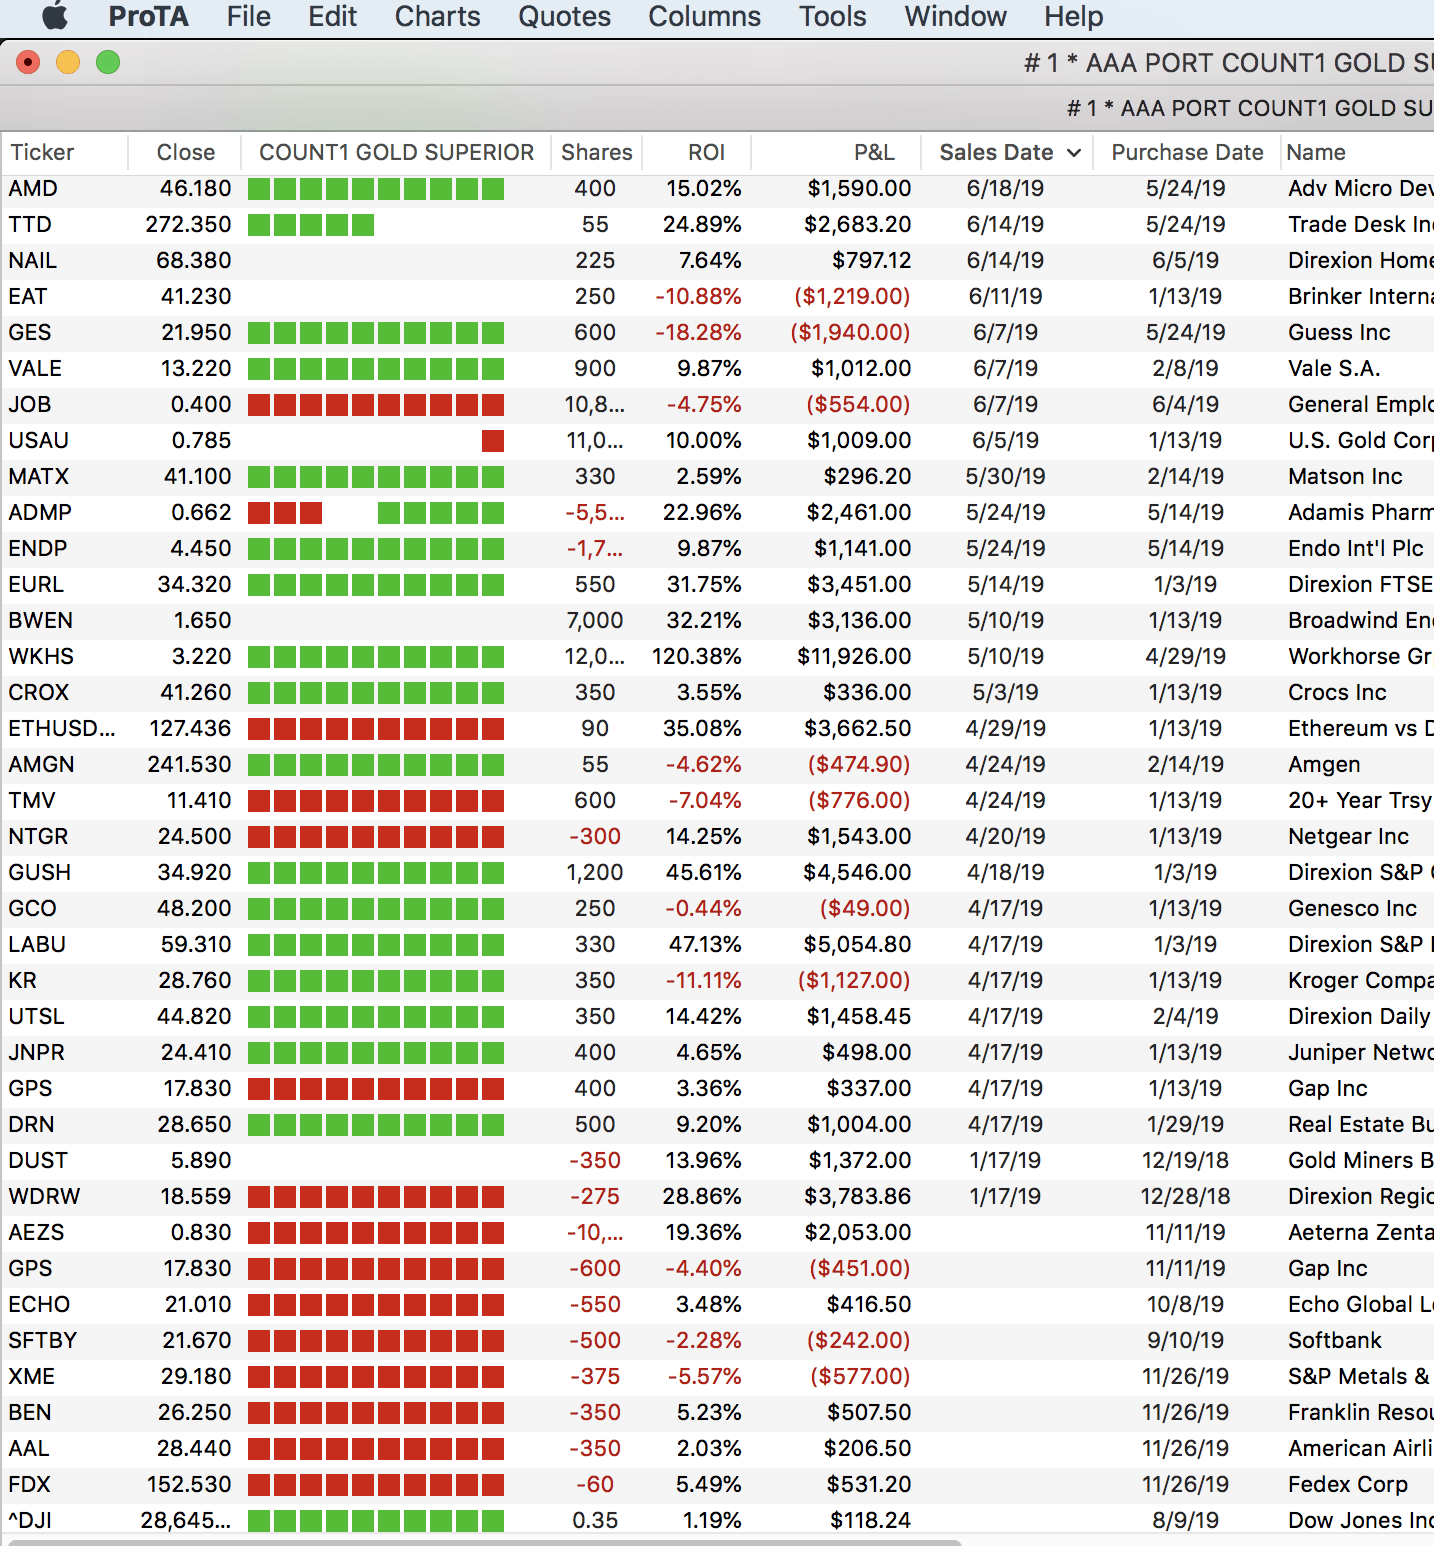This screenshot has height=1546, width=1434.
Task: Click DUST purchase date 12/19/18
Action: pyautogui.click(x=1185, y=1160)
